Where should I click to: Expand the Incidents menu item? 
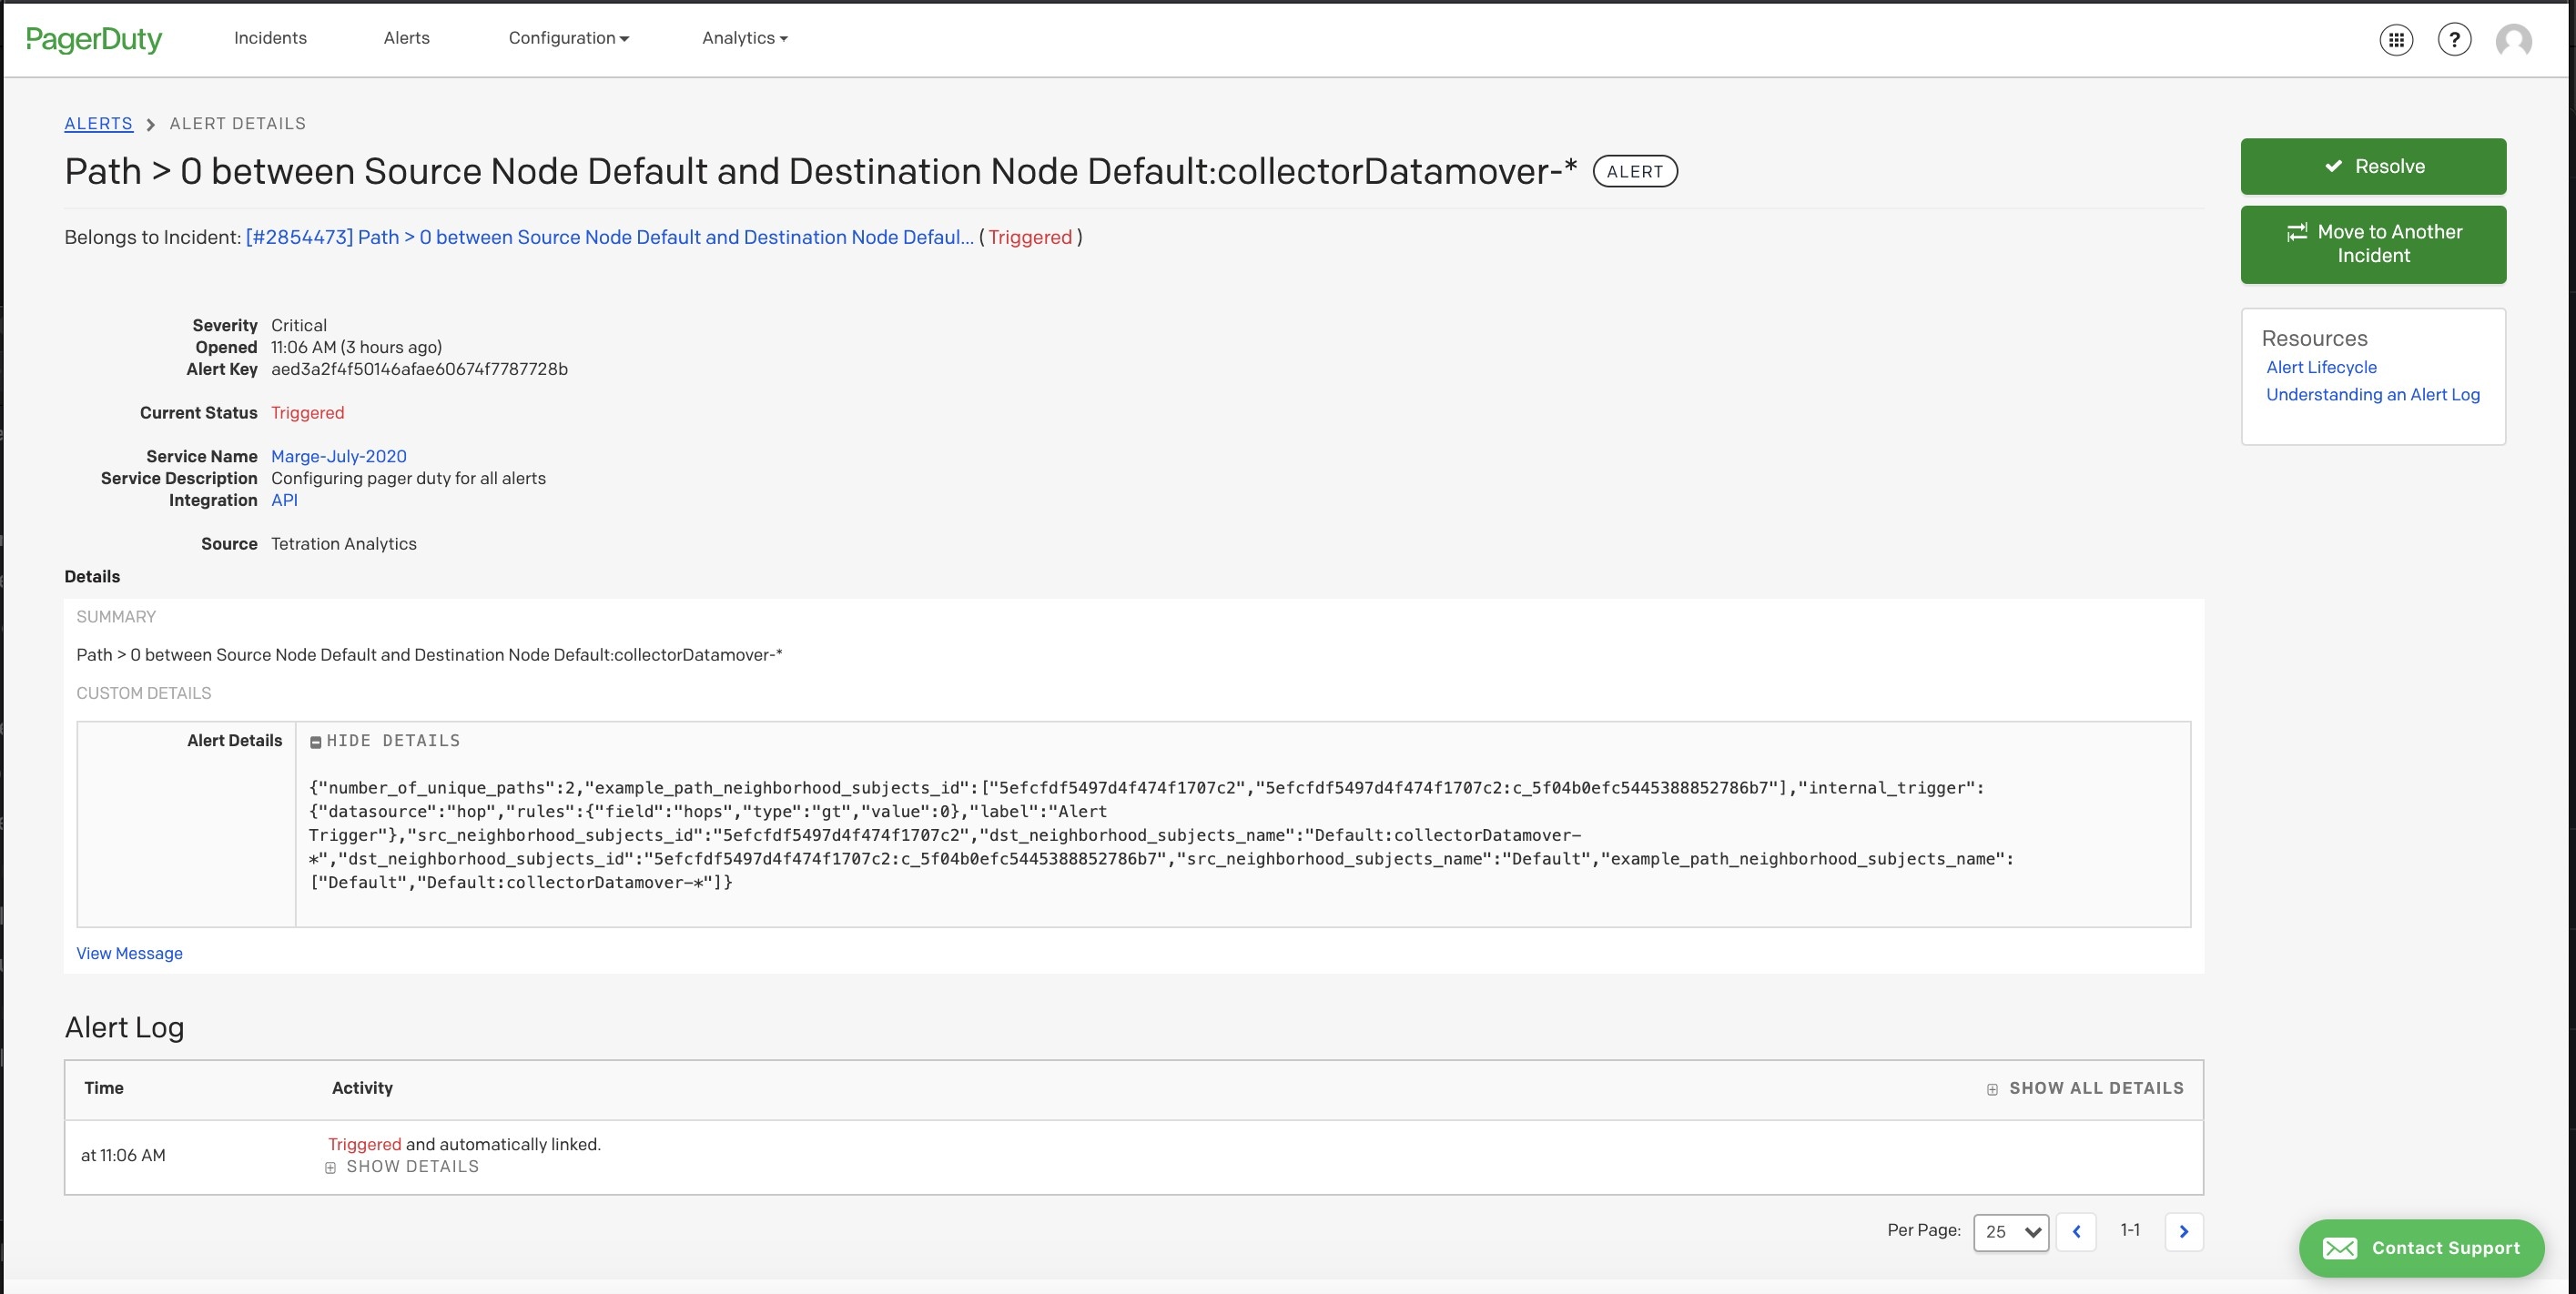tap(269, 36)
